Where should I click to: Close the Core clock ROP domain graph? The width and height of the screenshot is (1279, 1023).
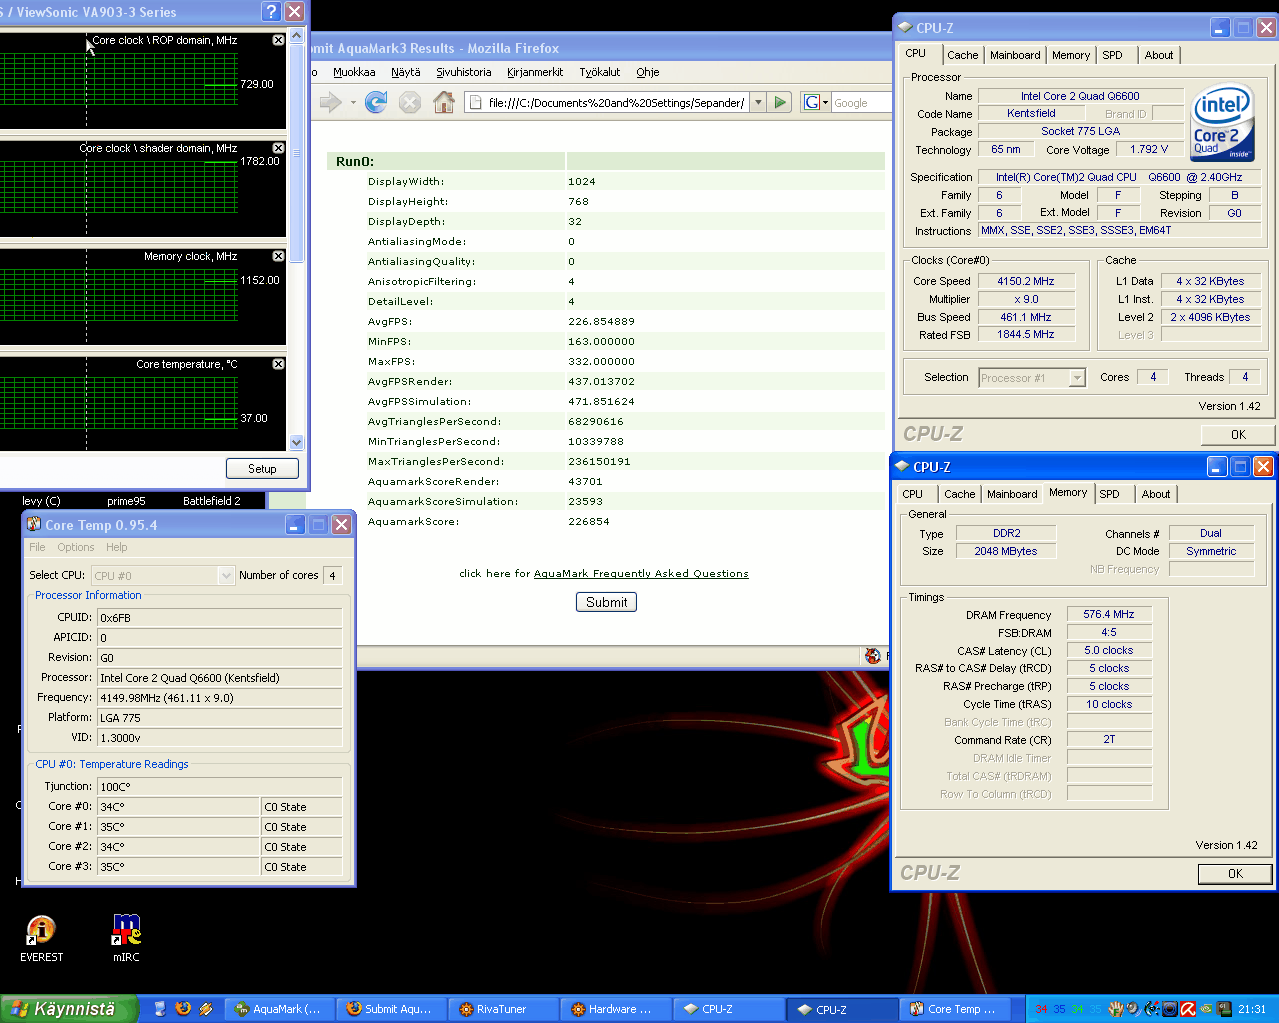(x=279, y=40)
